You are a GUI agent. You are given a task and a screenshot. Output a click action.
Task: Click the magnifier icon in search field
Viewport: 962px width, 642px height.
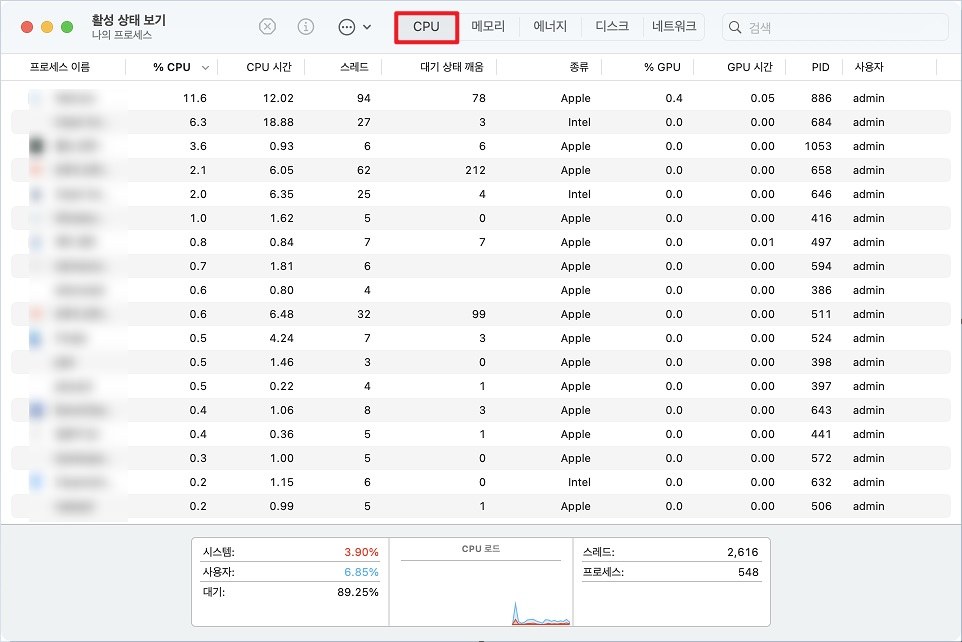tap(736, 28)
